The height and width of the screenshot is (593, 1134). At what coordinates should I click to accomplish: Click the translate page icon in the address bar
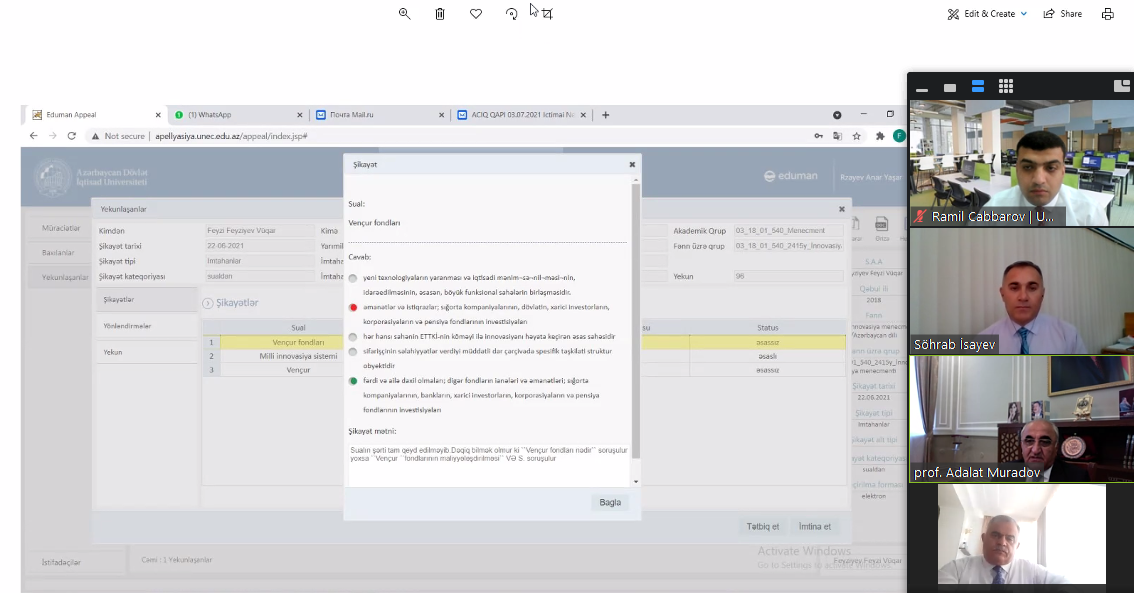[x=837, y=136]
